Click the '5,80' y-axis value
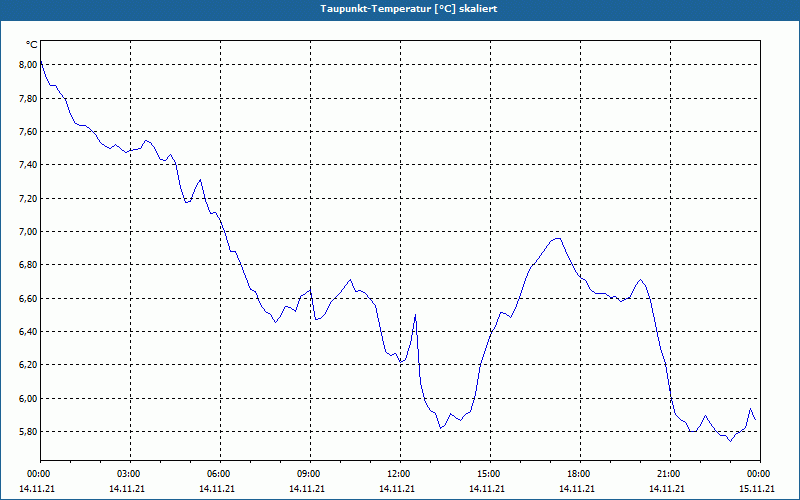 point(29,432)
